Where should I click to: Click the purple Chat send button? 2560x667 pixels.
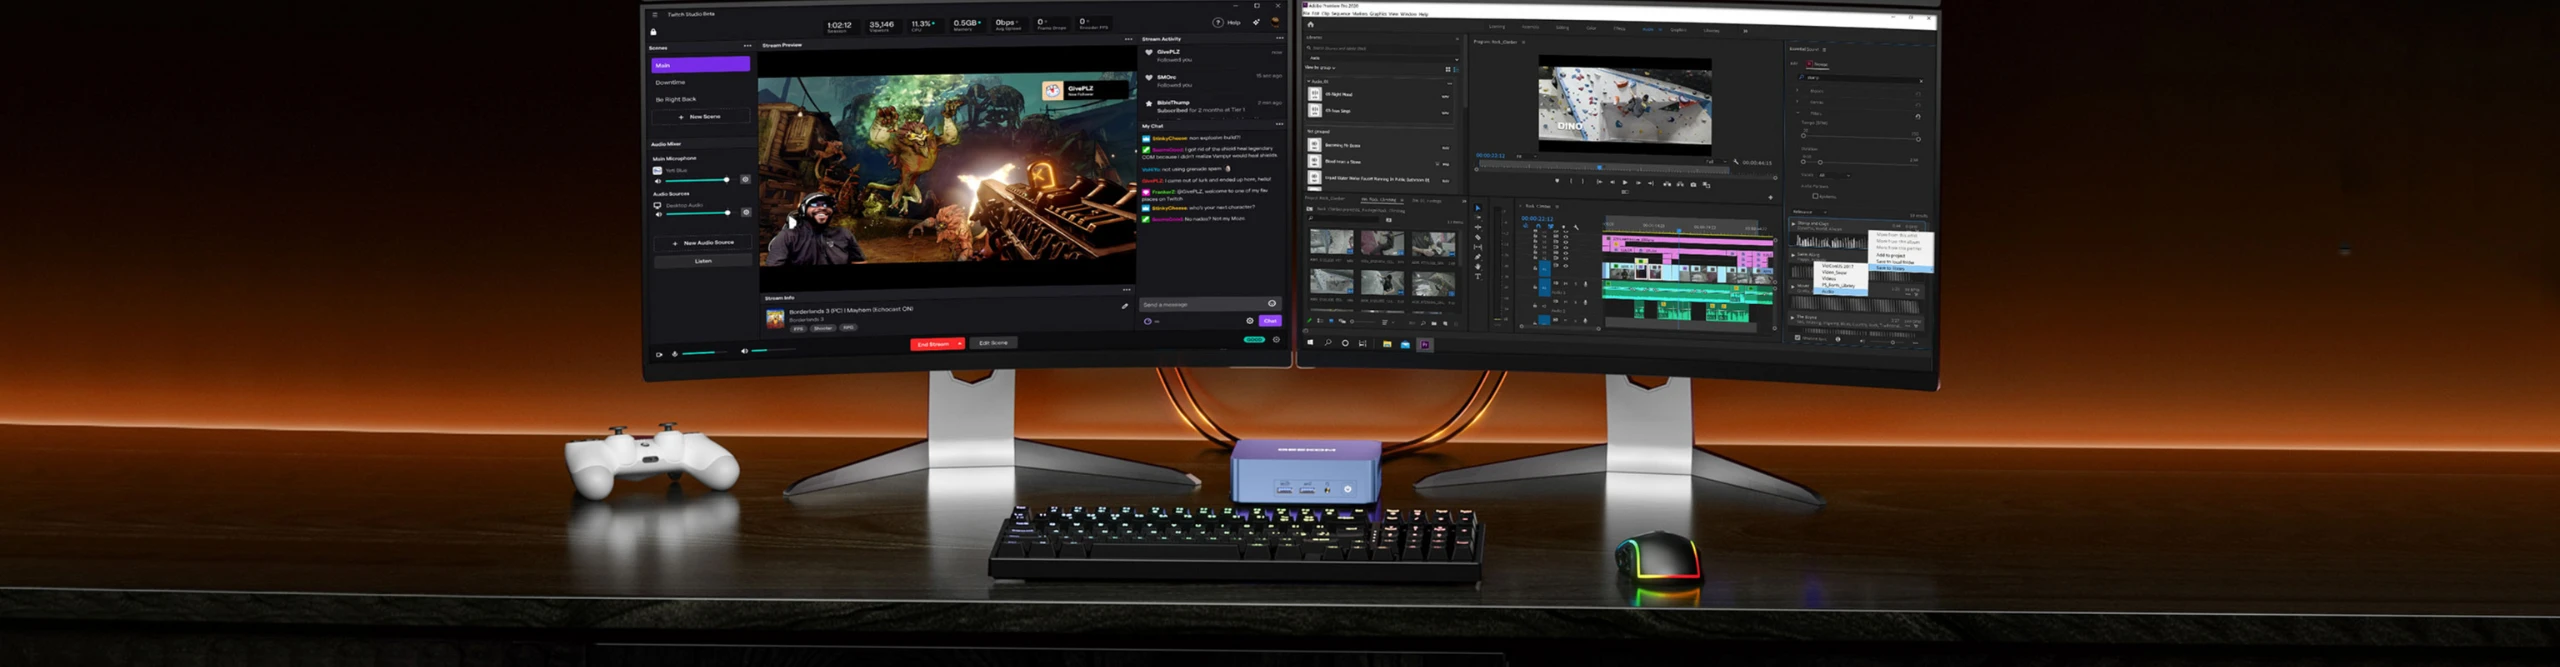(x=1270, y=321)
